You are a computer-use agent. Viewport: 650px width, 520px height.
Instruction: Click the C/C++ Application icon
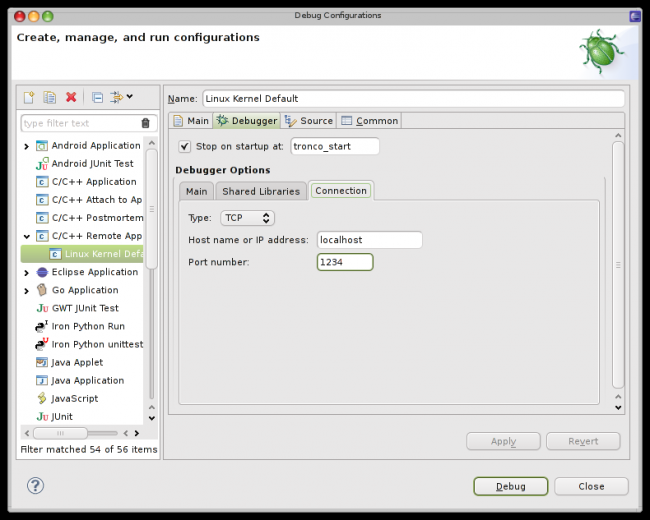coord(42,182)
